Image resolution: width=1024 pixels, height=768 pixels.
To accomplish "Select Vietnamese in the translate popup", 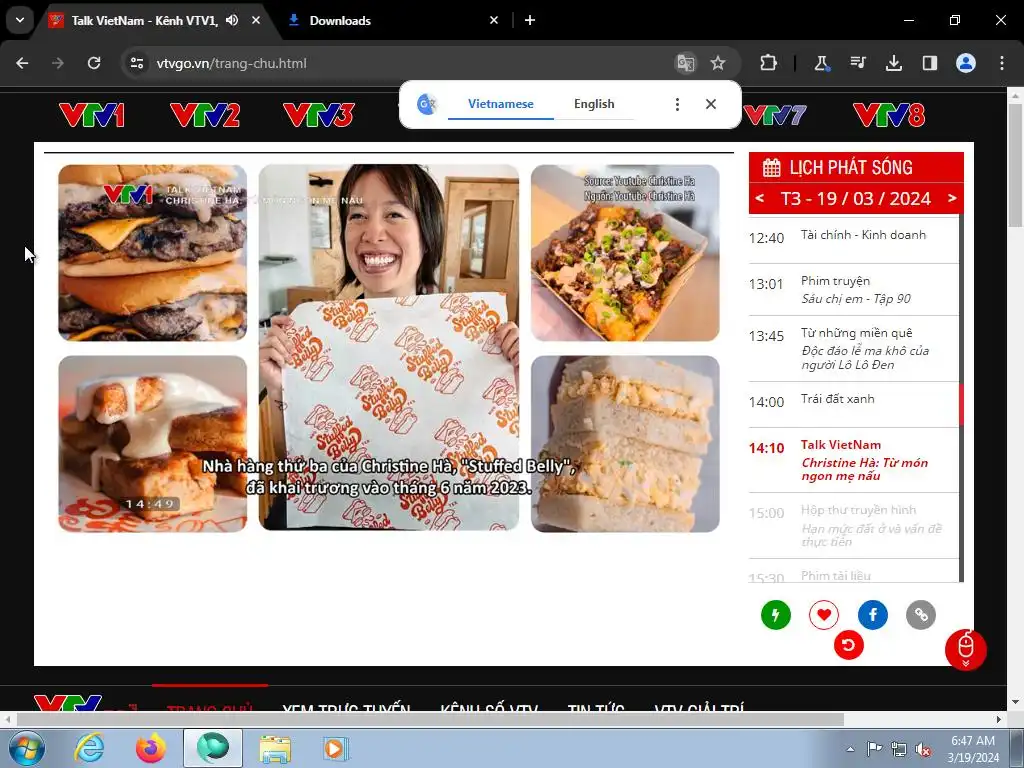I will 501,104.
